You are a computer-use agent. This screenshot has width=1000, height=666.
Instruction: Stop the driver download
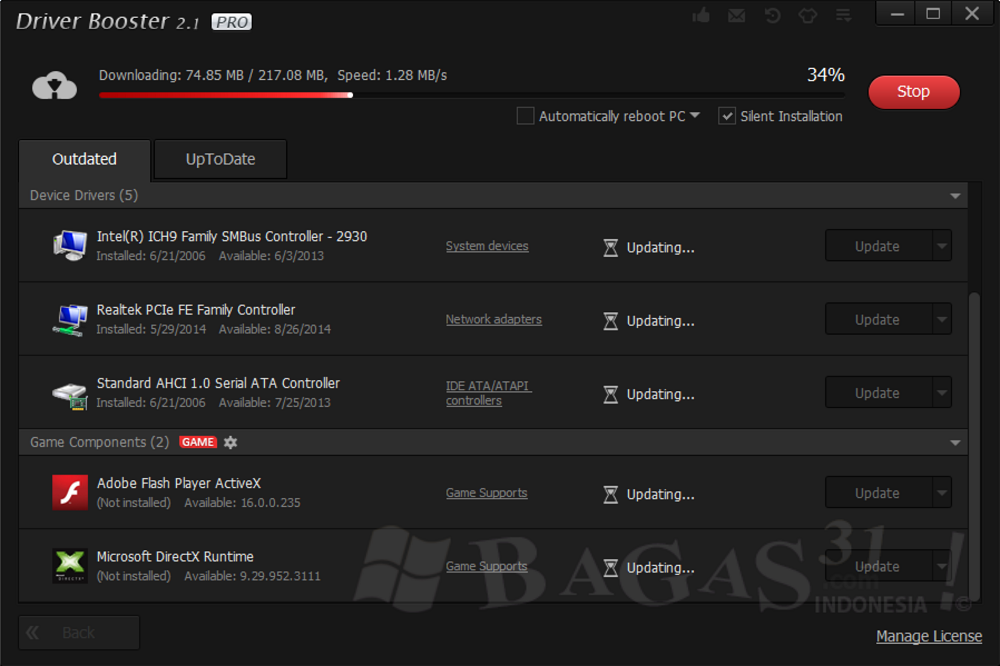pyautogui.click(x=913, y=92)
